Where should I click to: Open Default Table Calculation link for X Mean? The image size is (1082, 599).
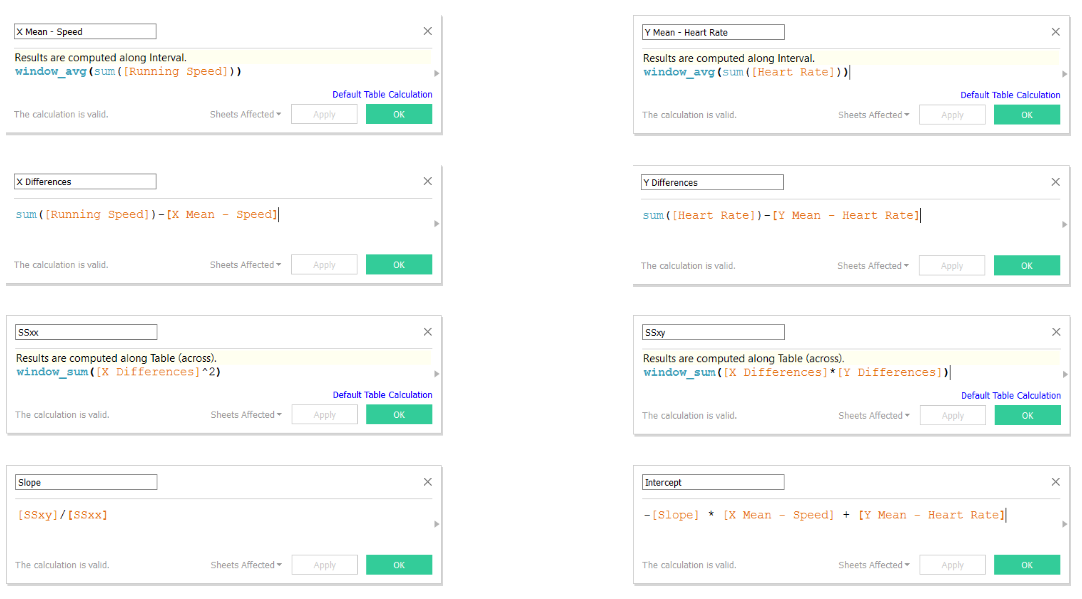382,95
